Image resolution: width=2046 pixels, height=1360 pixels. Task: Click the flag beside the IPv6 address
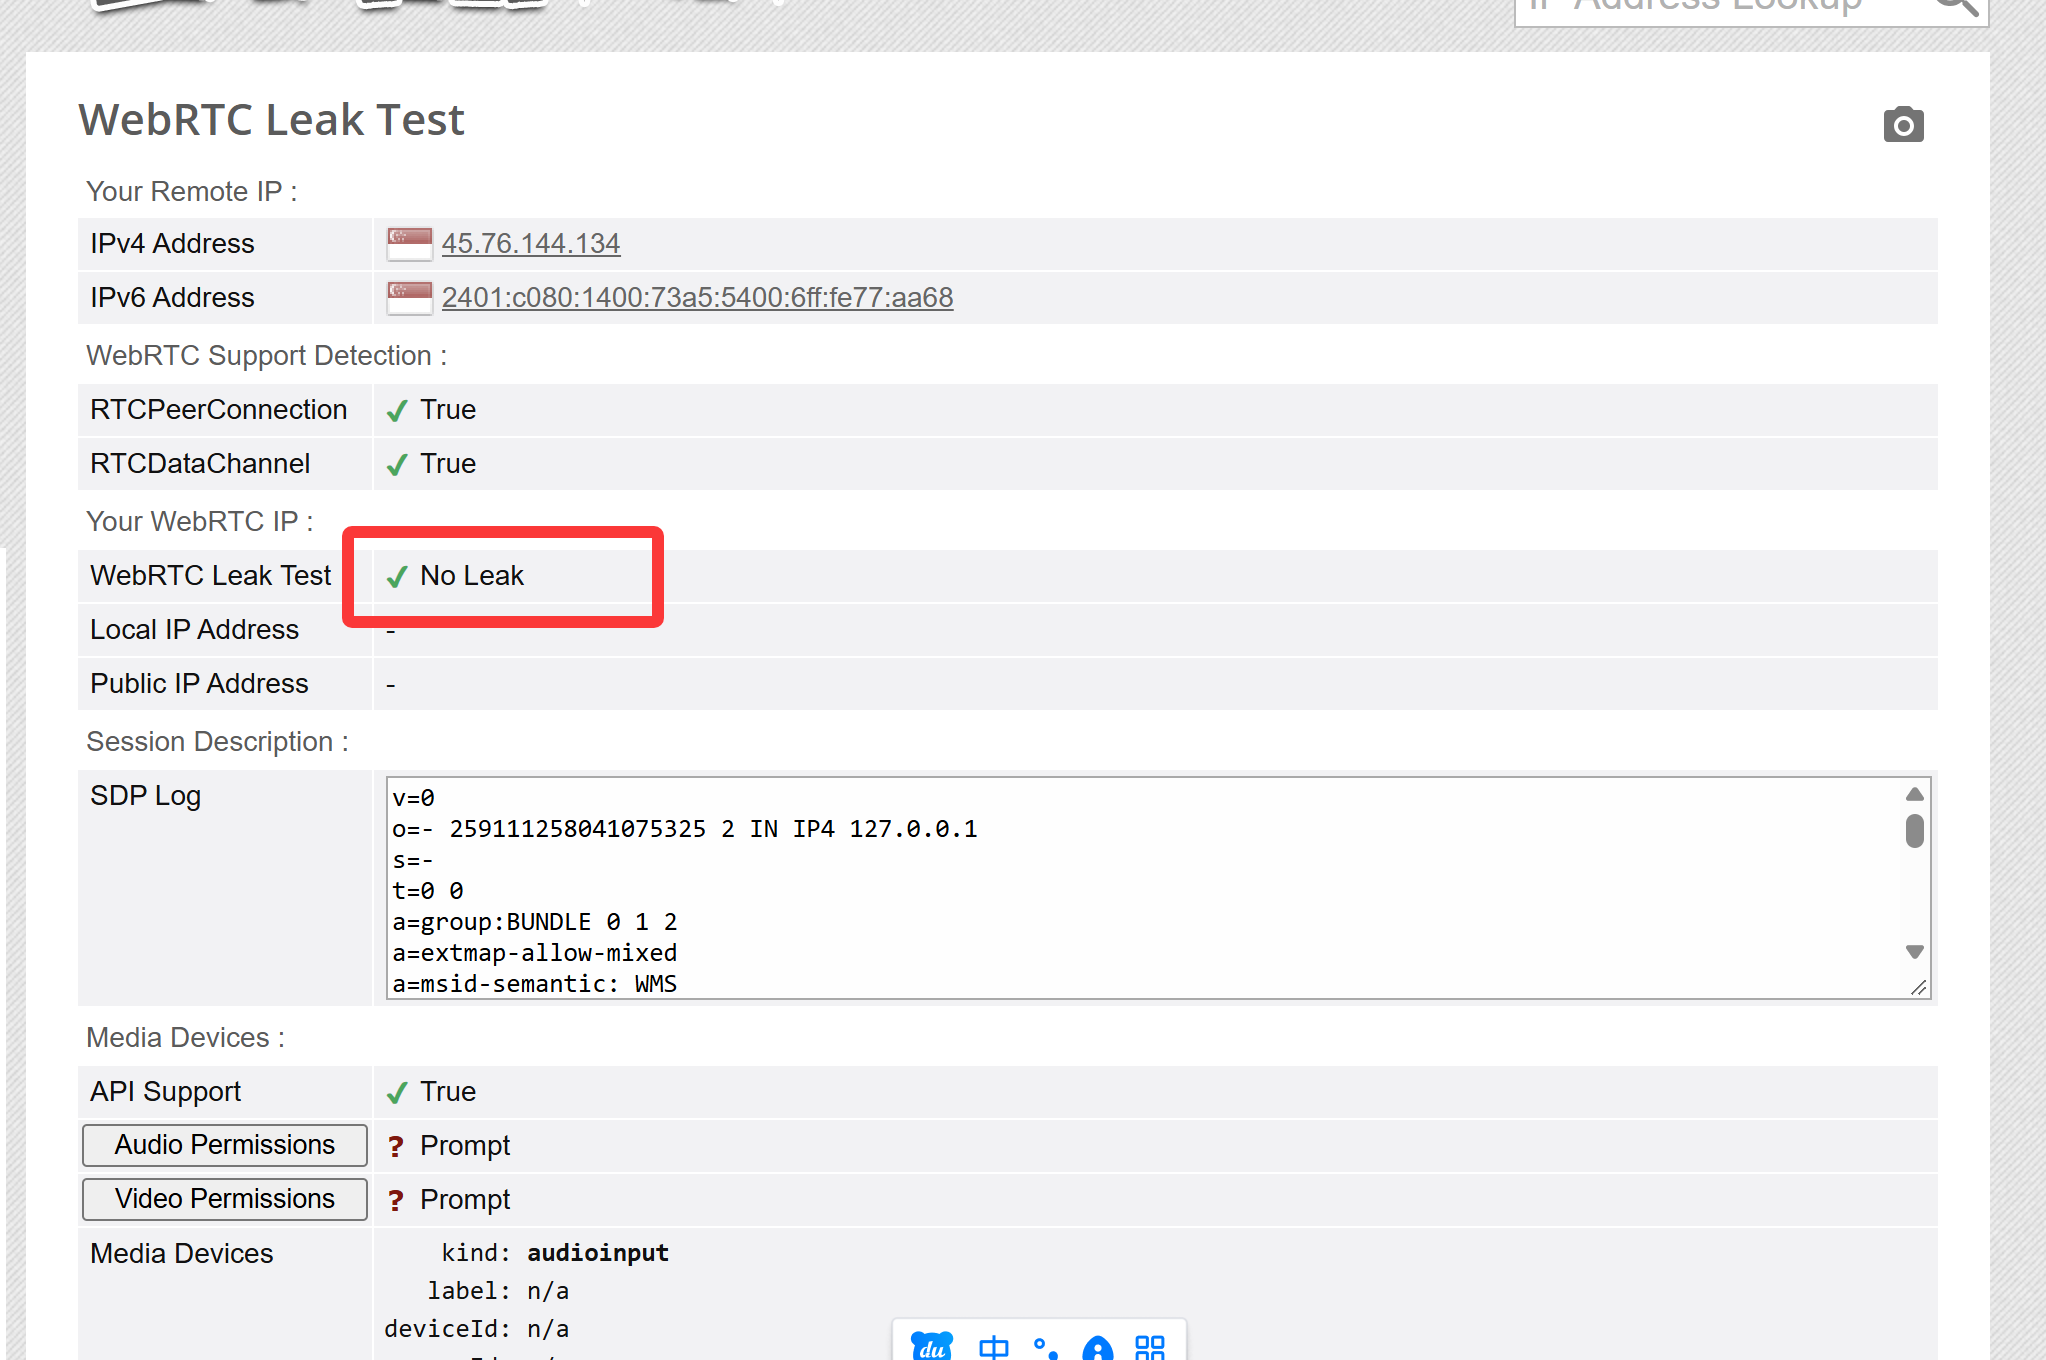tap(410, 297)
